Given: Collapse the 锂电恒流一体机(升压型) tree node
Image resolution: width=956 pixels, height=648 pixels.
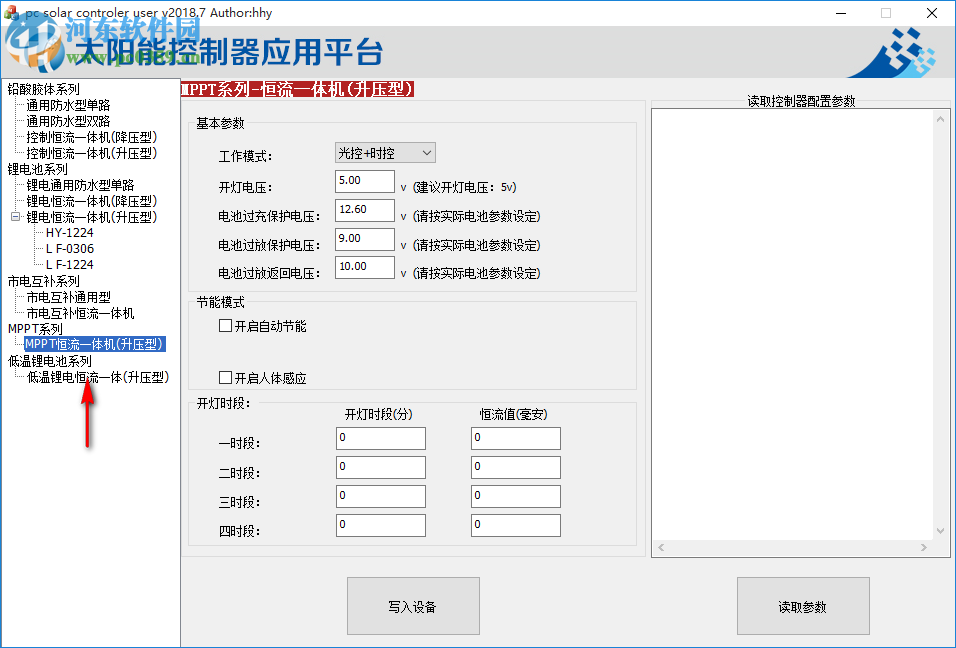Looking at the screenshot, I should [15, 216].
